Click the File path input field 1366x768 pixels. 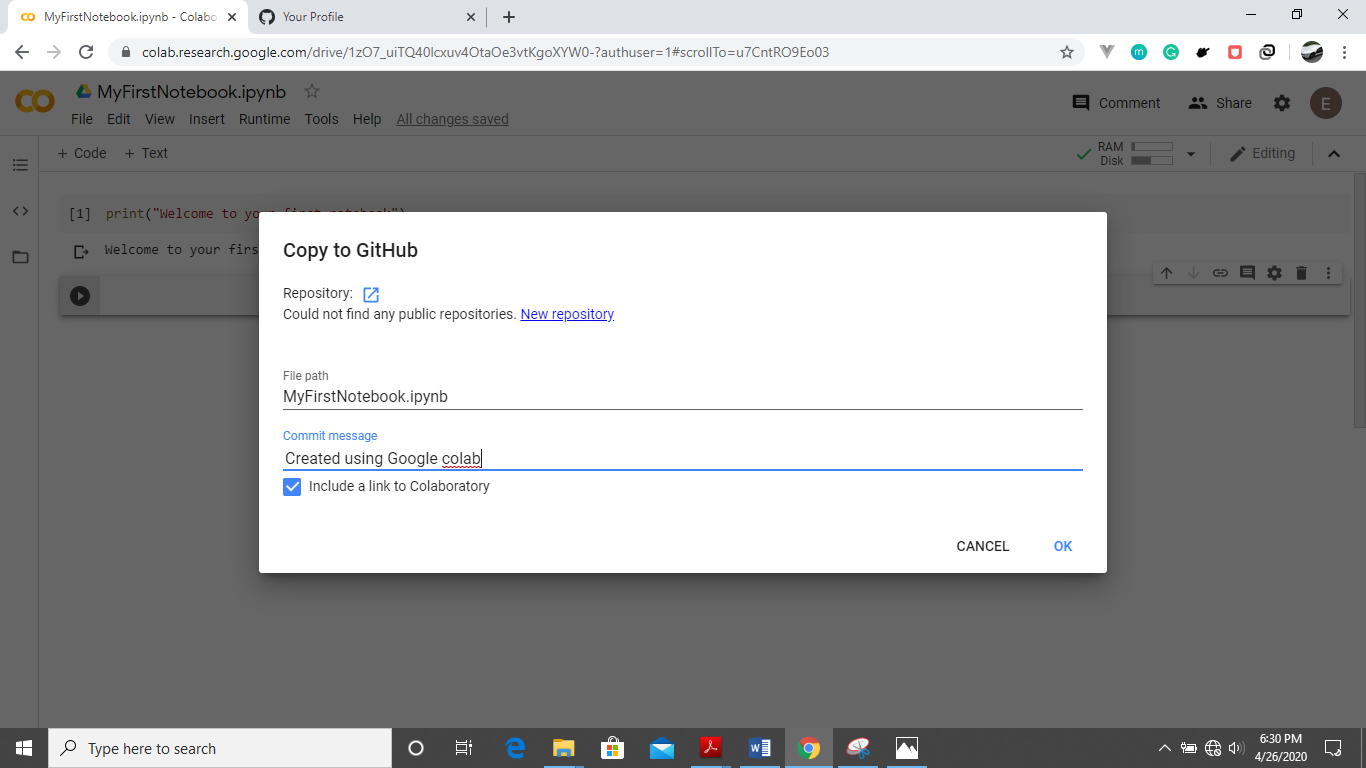(x=683, y=396)
